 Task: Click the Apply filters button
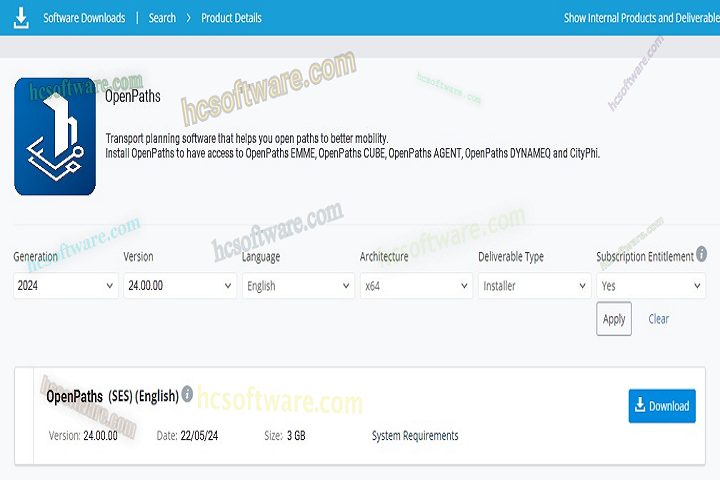pos(614,319)
